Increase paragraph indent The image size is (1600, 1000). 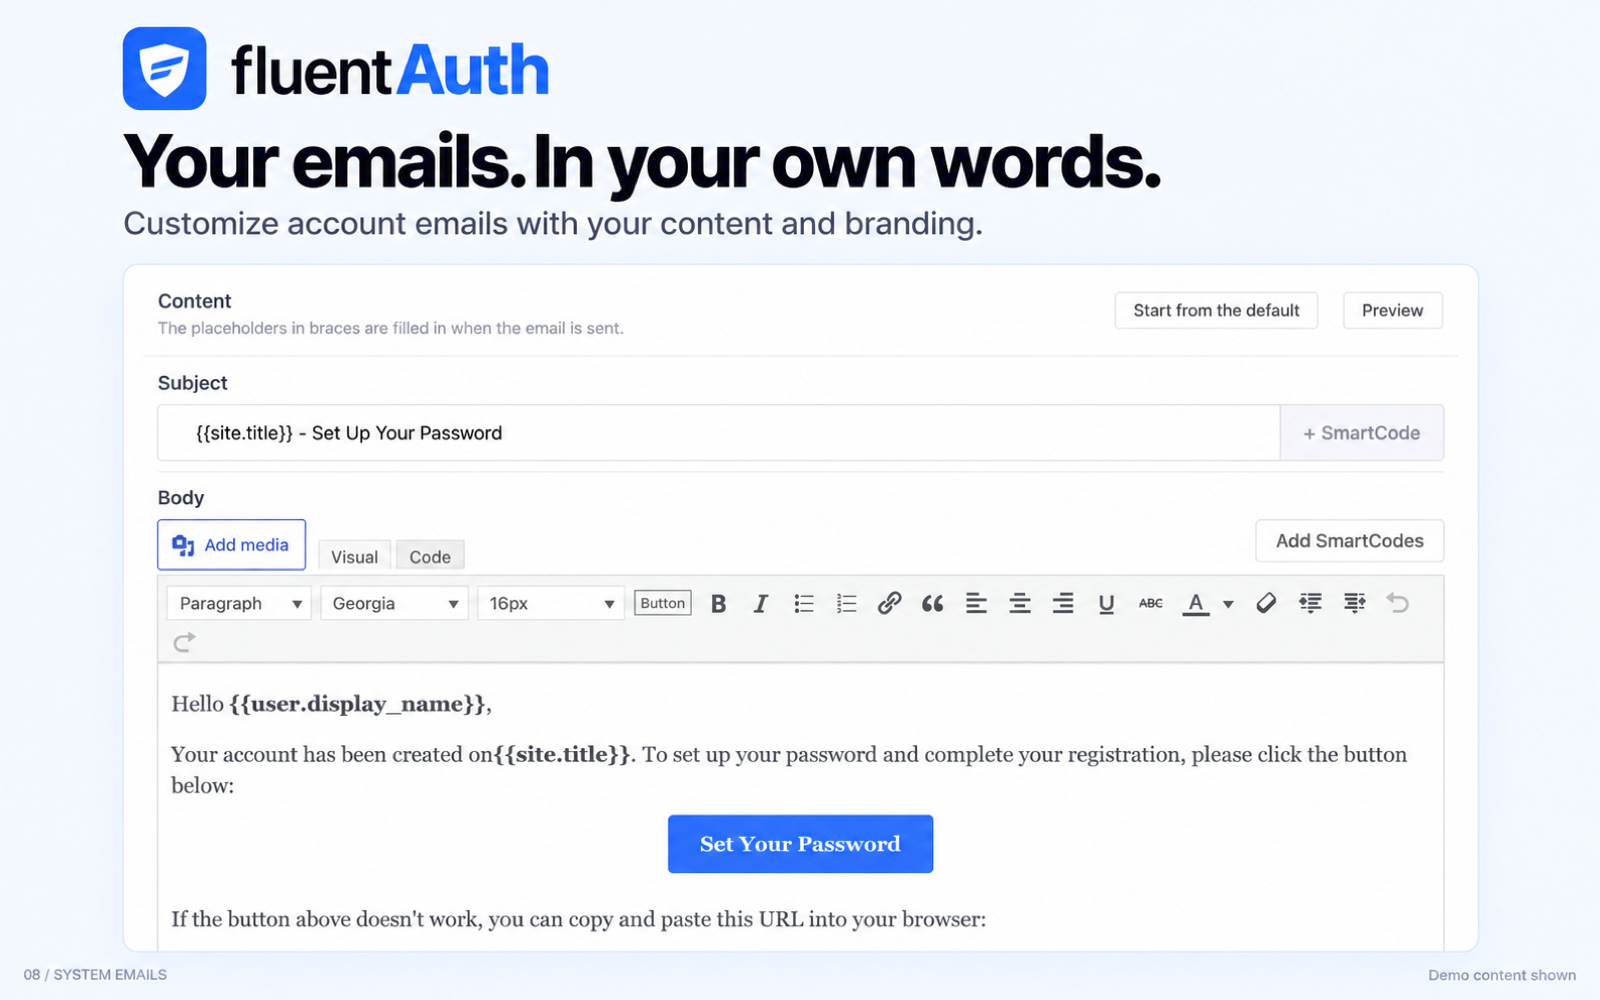tap(1354, 603)
